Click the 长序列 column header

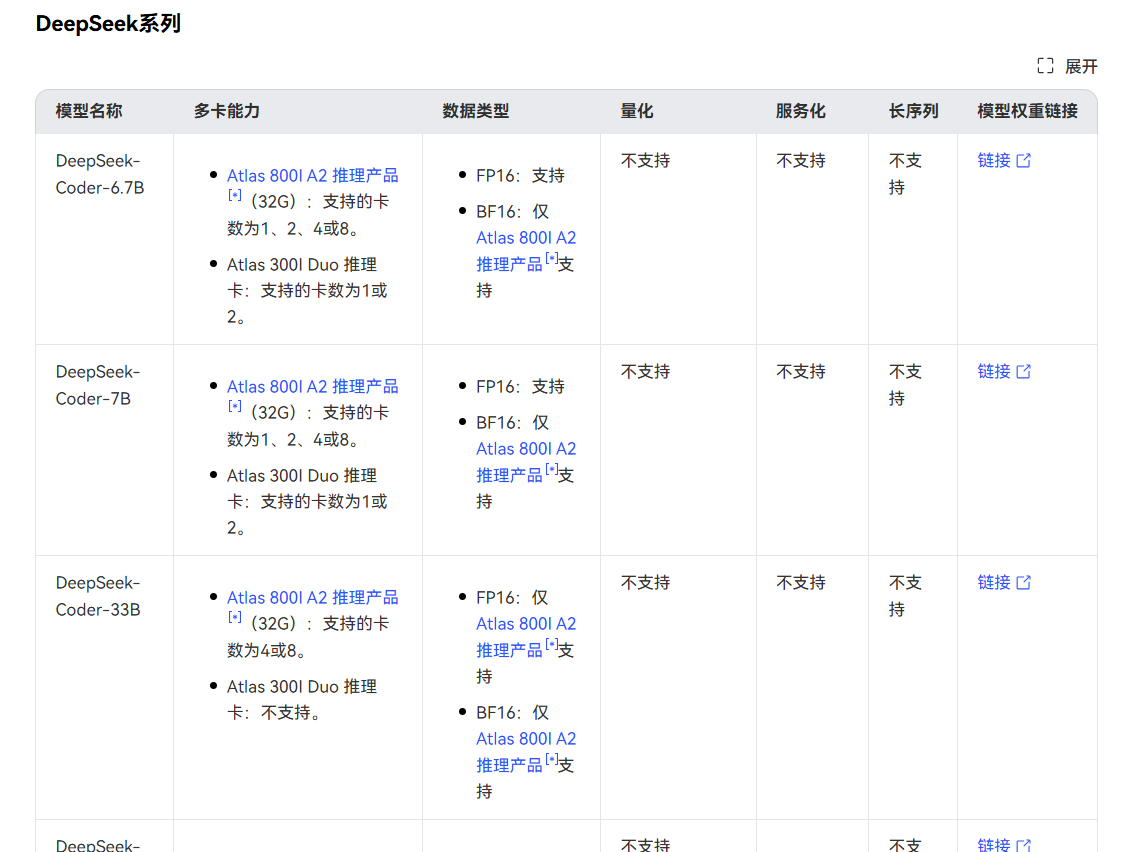pyautogui.click(x=913, y=111)
